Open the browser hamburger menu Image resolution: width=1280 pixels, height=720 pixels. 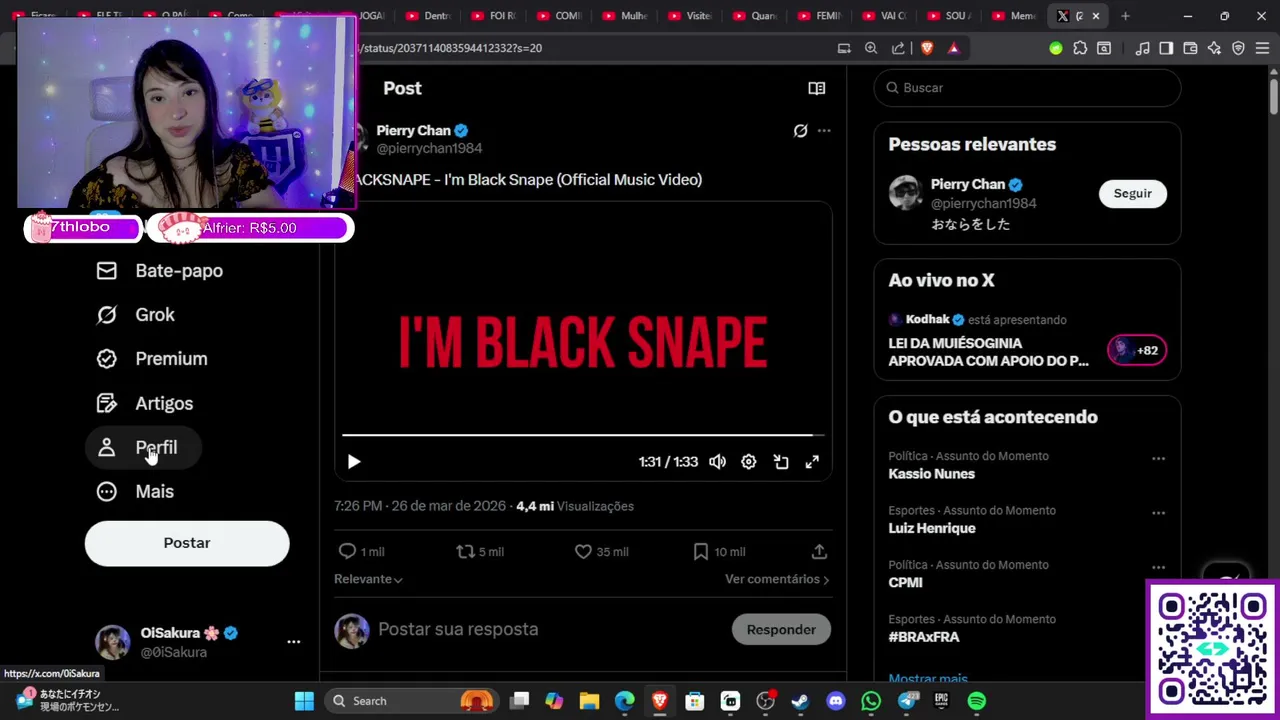(x=1262, y=48)
